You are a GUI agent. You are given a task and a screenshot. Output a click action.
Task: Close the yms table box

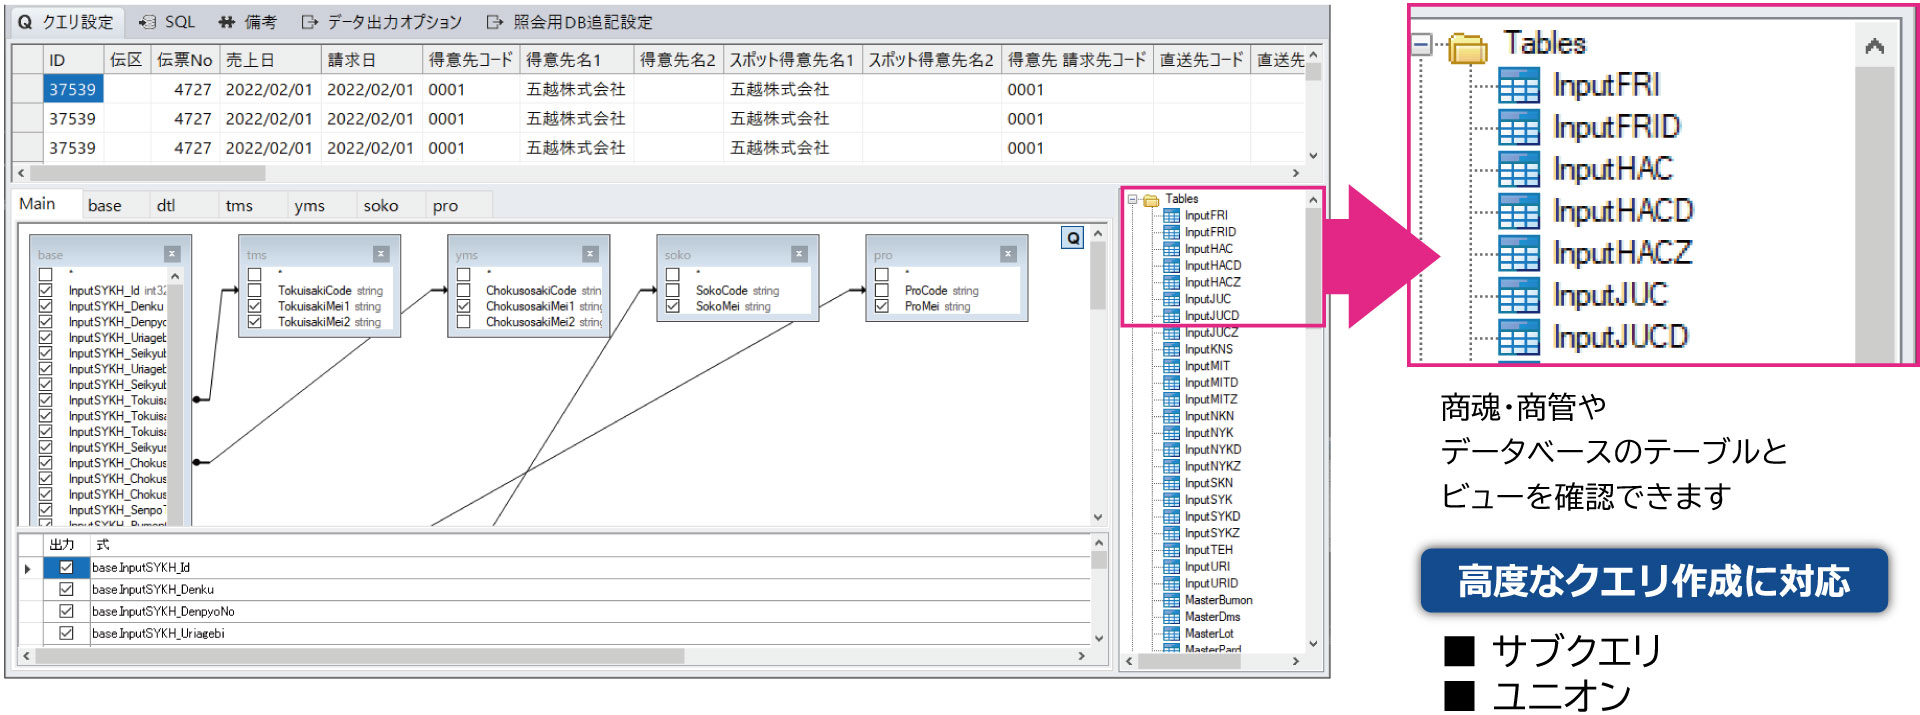pyautogui.click(x=590, y=254)
